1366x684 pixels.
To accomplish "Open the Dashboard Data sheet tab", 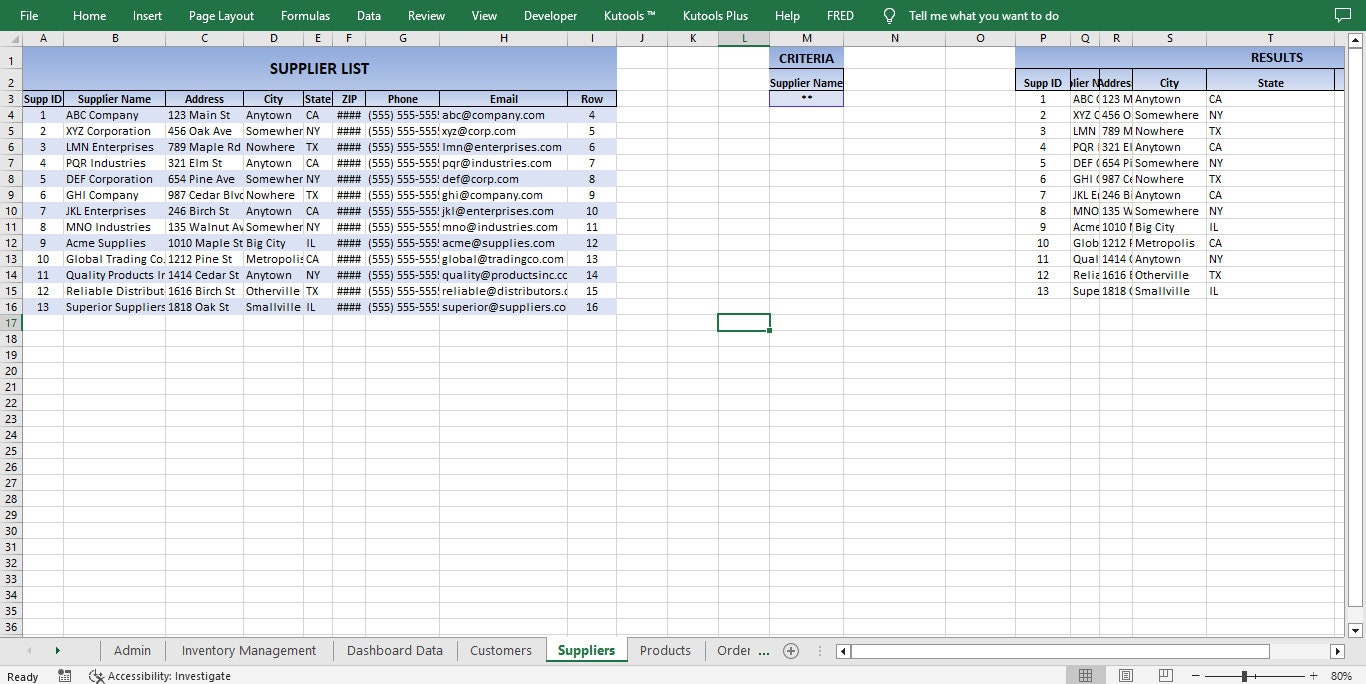I will point(394,650).
